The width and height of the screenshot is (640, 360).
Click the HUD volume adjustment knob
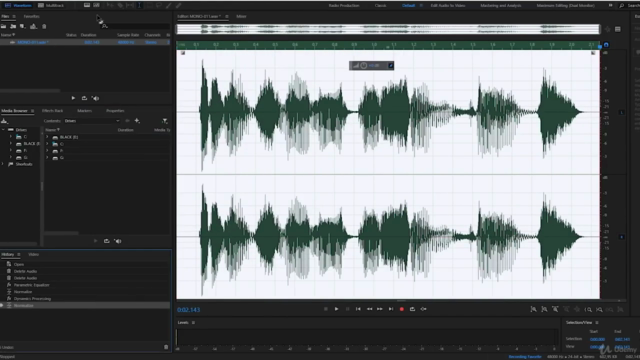363,65
